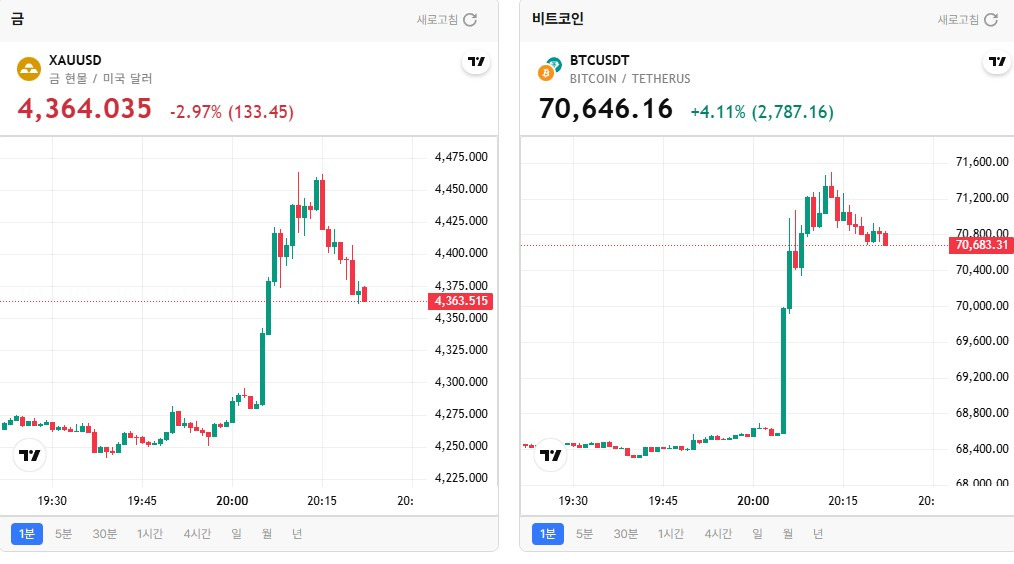
Task: Click the BTCUSDT Bitcoin symbol icon
Action: (549, 69)
